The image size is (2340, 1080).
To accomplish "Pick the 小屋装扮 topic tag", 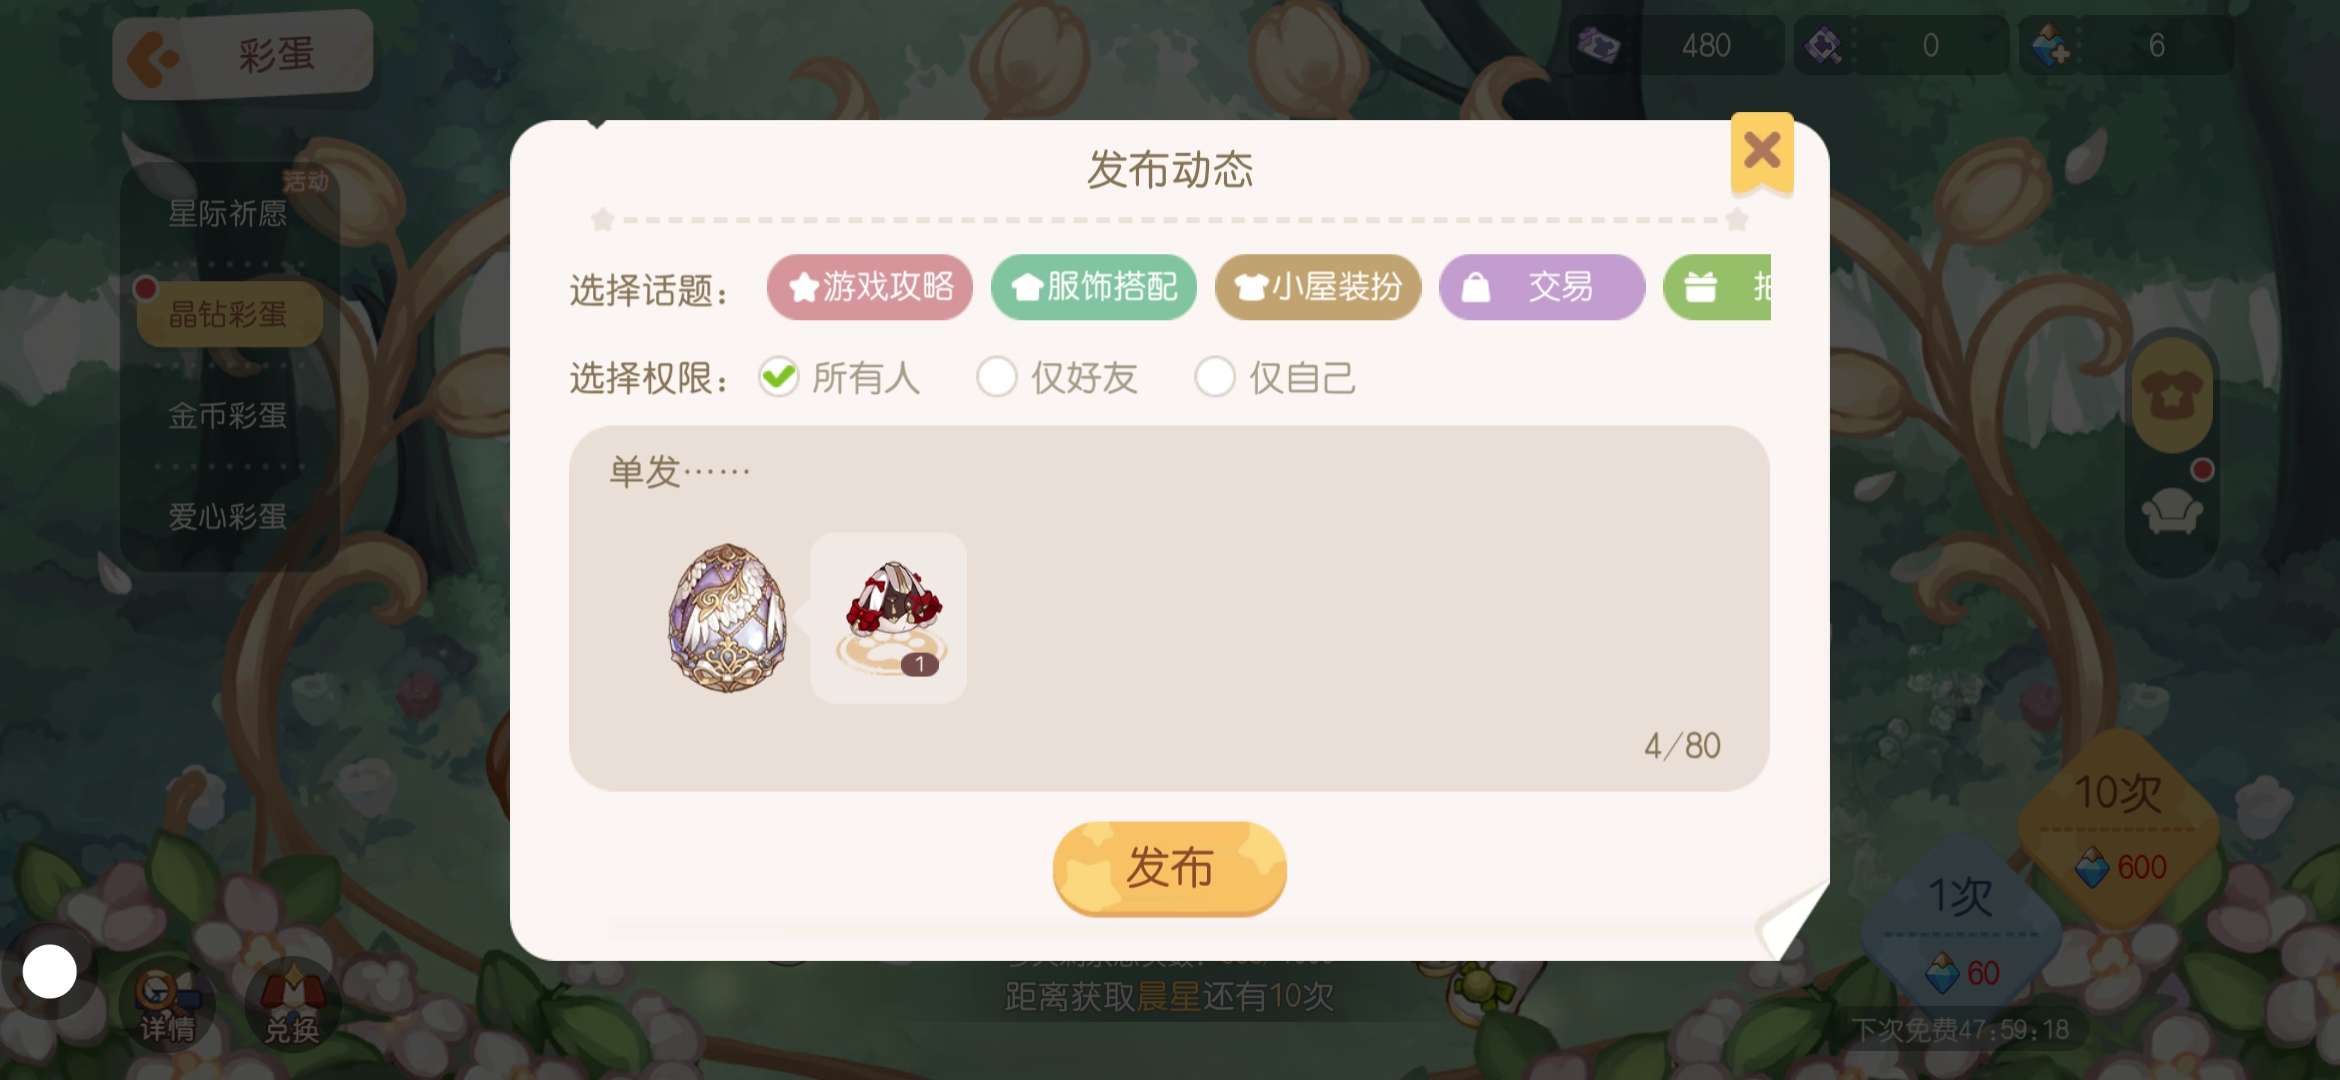I will [x=1318, y=288].
